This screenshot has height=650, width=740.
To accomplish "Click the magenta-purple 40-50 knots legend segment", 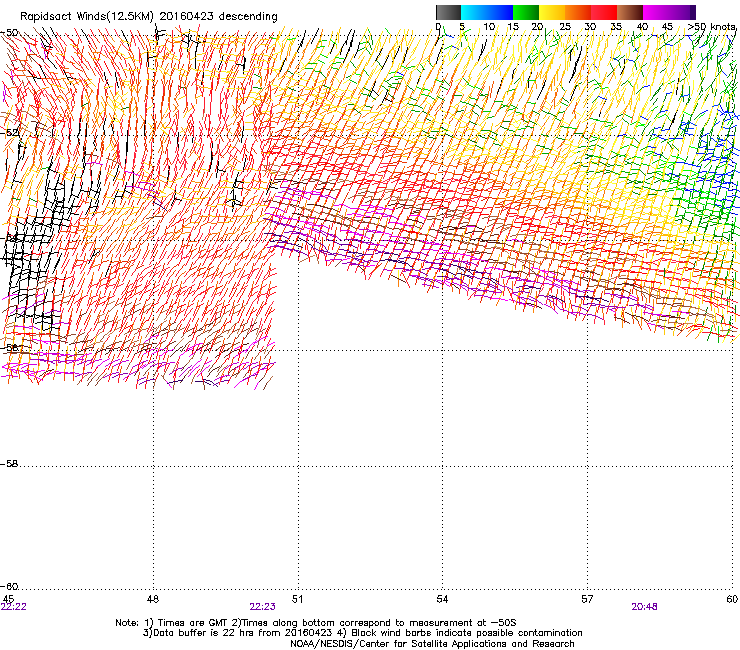I will coord(669,12).
